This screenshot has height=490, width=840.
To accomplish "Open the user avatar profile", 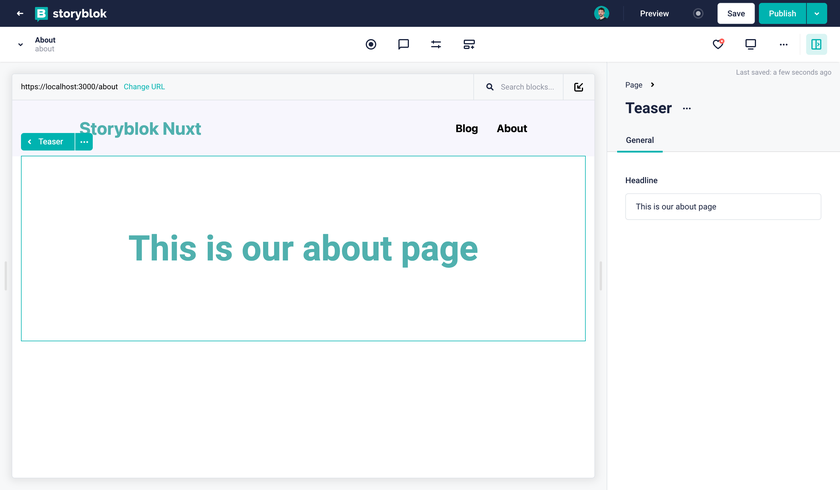I will point(602,13).
